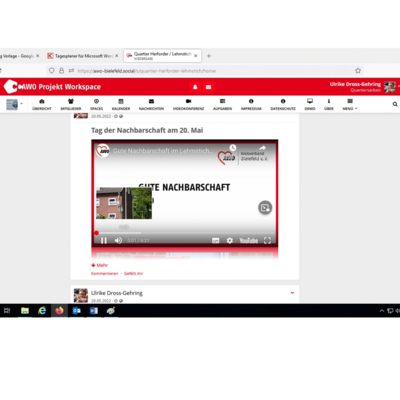Close the Tagesplaner browser tab

point(116,56)
